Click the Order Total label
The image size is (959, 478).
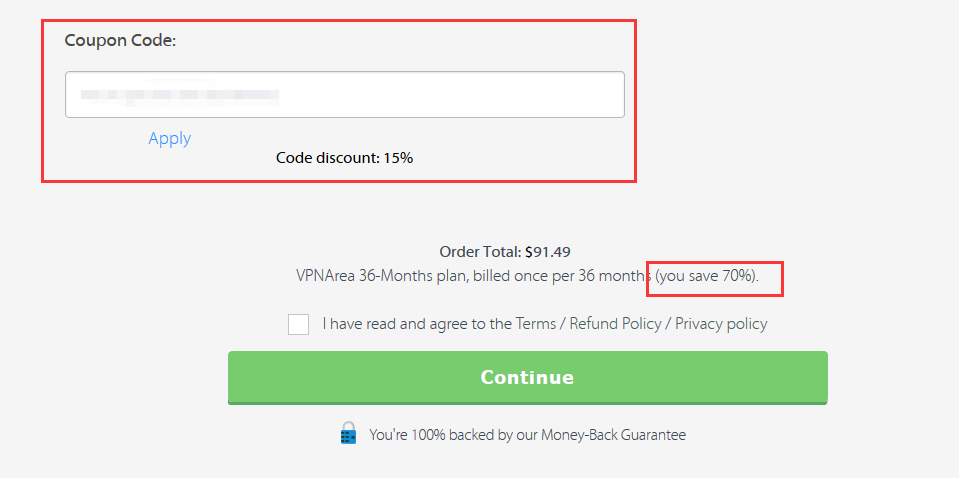tap(480, 251)
